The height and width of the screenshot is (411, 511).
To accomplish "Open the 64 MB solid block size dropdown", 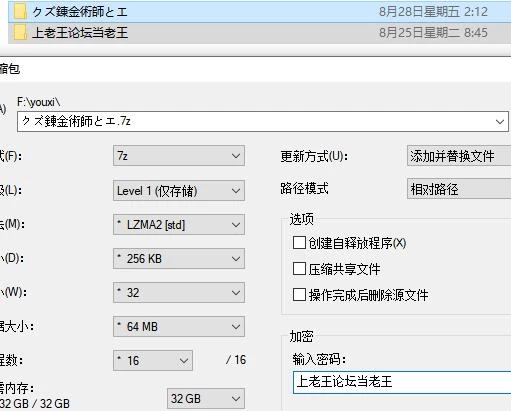I will [179, 327].
